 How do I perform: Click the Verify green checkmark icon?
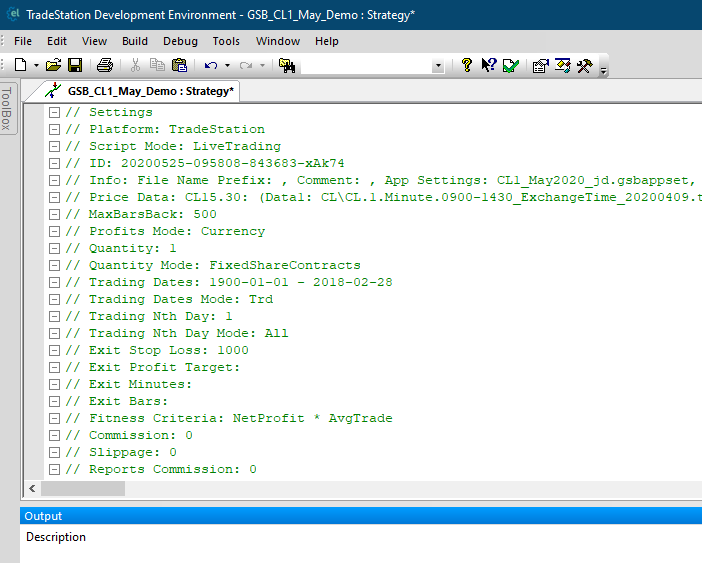(510, 65)
